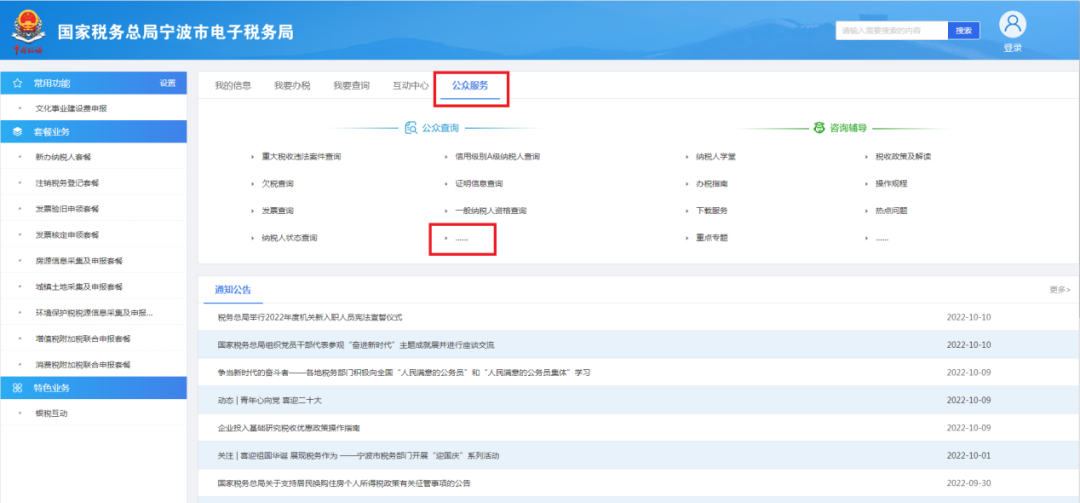Type in the top search input field
The height and width of the screenshot is (503, 1080).
point(891,31)
